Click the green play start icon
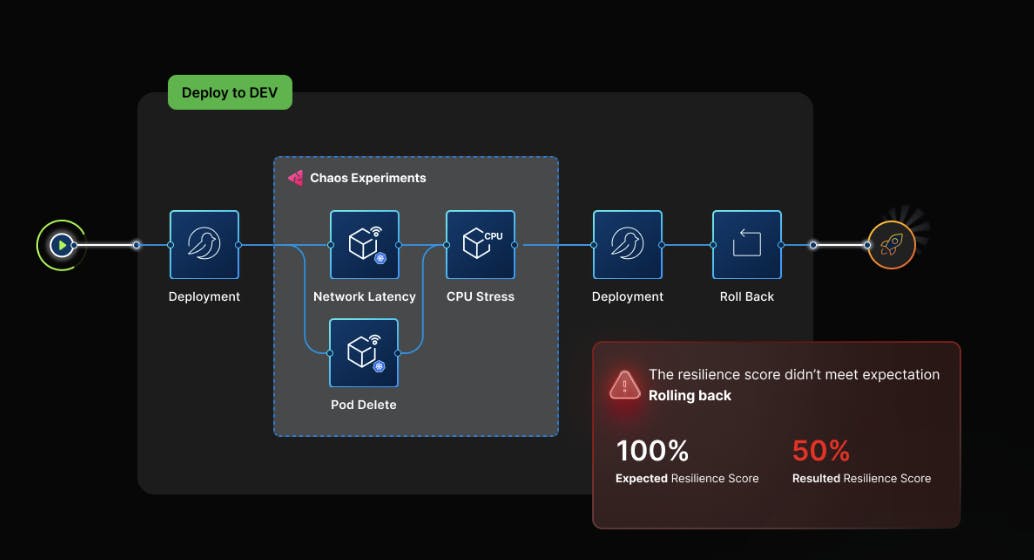 [61, 245]
